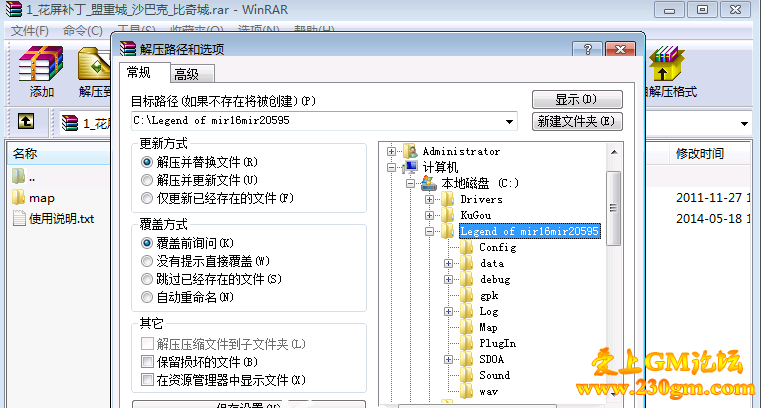Expand the SDOA folder node

click(448, 359)
